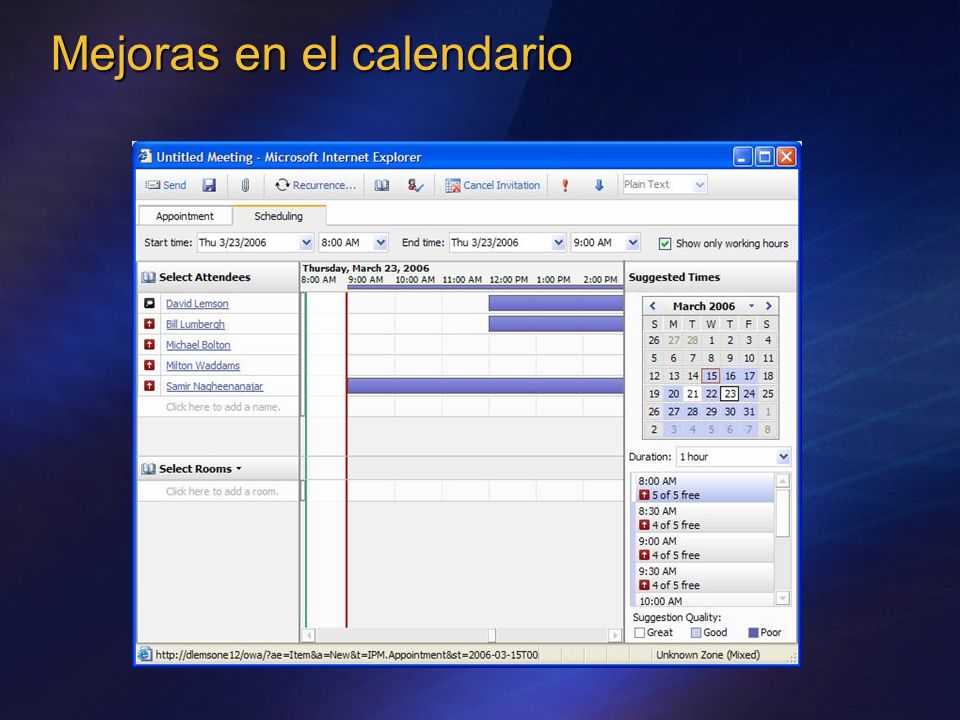Open the end date dropdown
The width and height of the screenshot is (960, 720).
pyautogui.click(x=558, y=242)
